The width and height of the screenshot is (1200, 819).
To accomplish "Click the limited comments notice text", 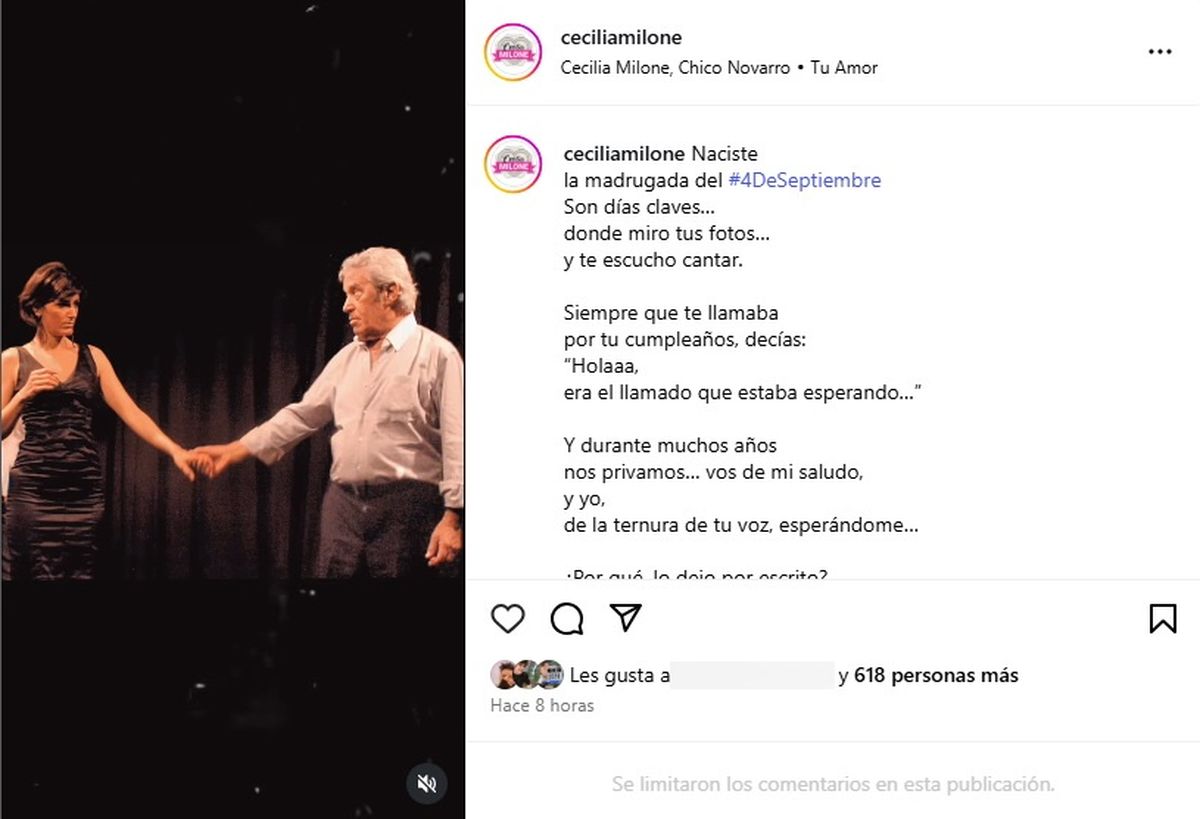I will pyautogui.click(x=833, y=784).
